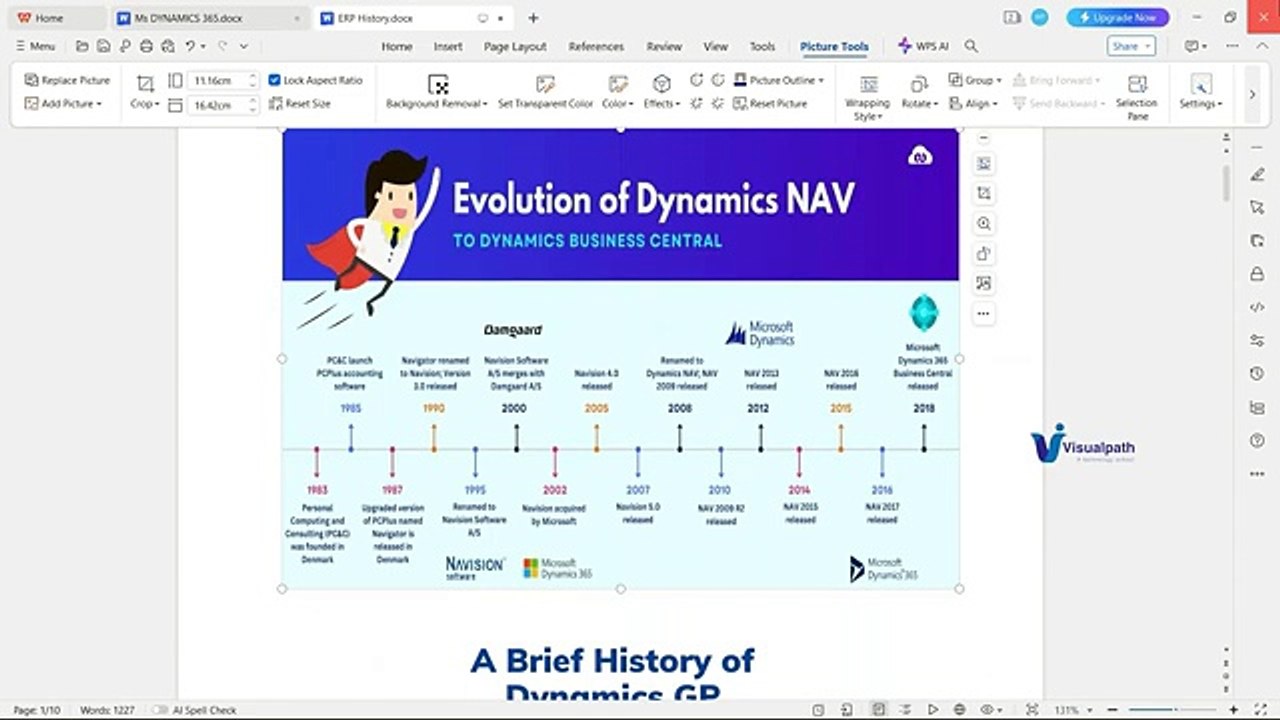Open the picture Effects icon
Viewport: 1280px width, 720px height.
coord(661,84)
